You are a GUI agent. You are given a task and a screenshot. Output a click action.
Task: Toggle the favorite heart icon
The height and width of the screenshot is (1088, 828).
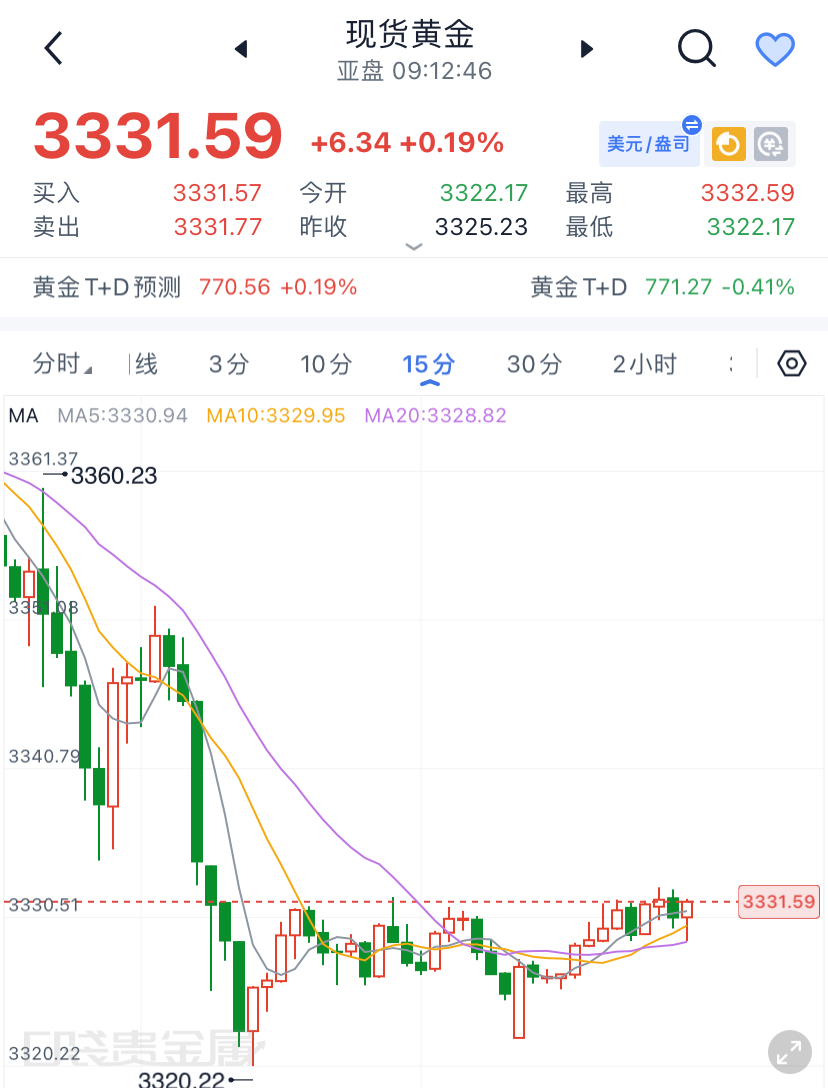[x=775, y=49]
